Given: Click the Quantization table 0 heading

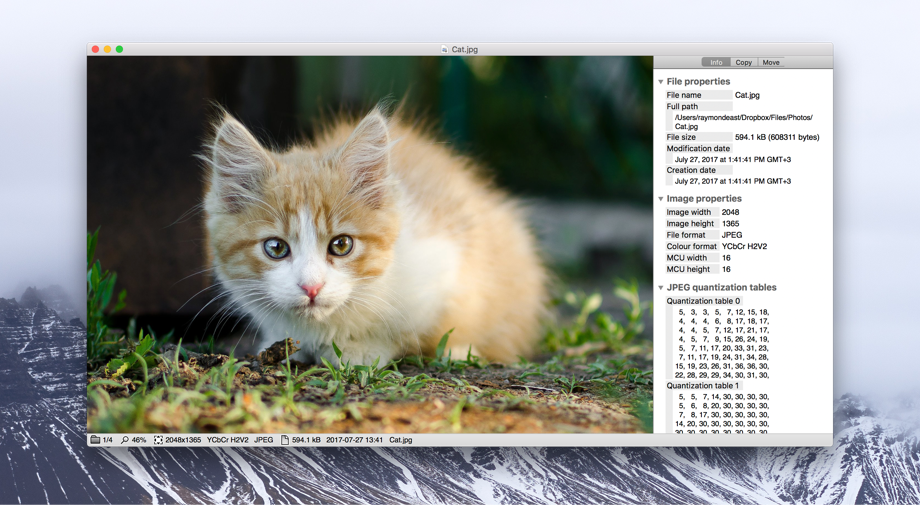Looking at the screenshot, I should (x=704, y=301).
